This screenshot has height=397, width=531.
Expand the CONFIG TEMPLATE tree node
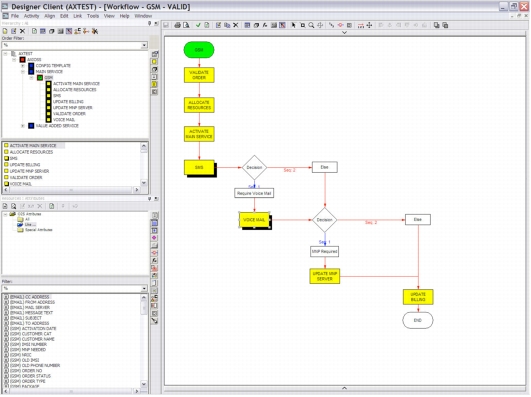tap(23, 66)
